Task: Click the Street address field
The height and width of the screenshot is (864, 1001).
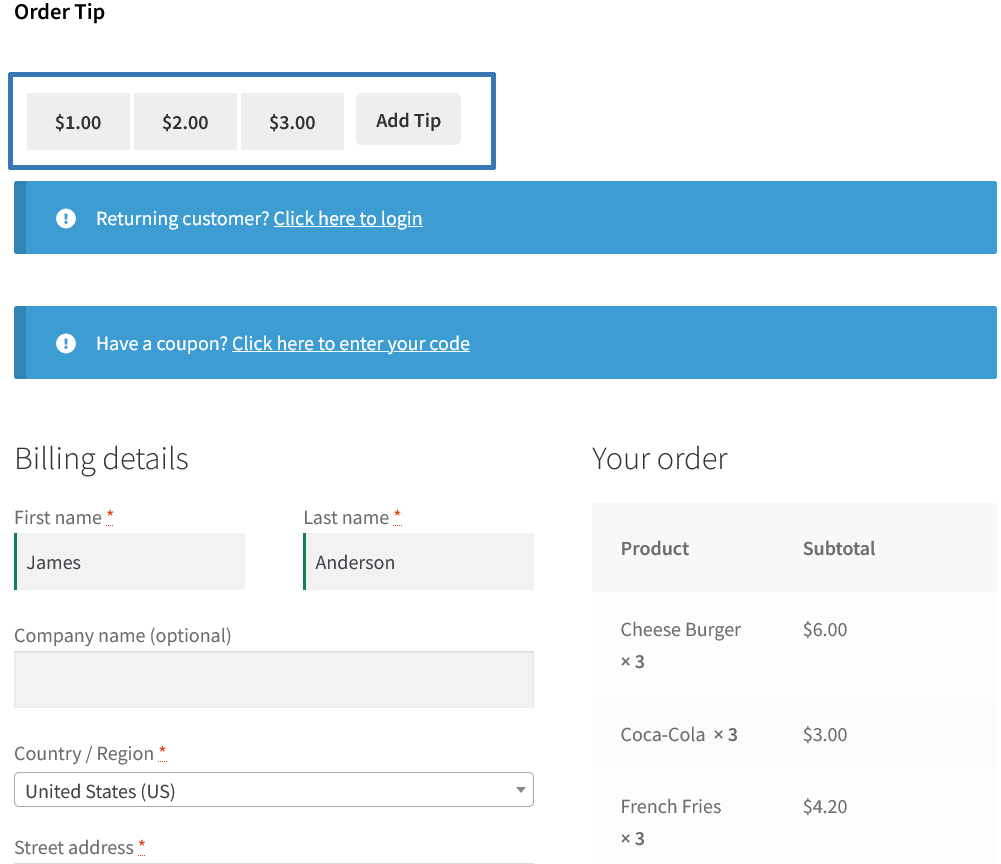Action: (274, 860)
